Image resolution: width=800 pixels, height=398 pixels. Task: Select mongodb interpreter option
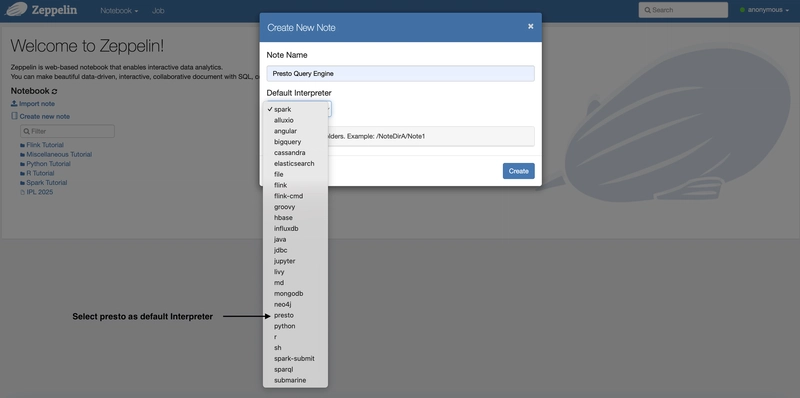point(295,293)
